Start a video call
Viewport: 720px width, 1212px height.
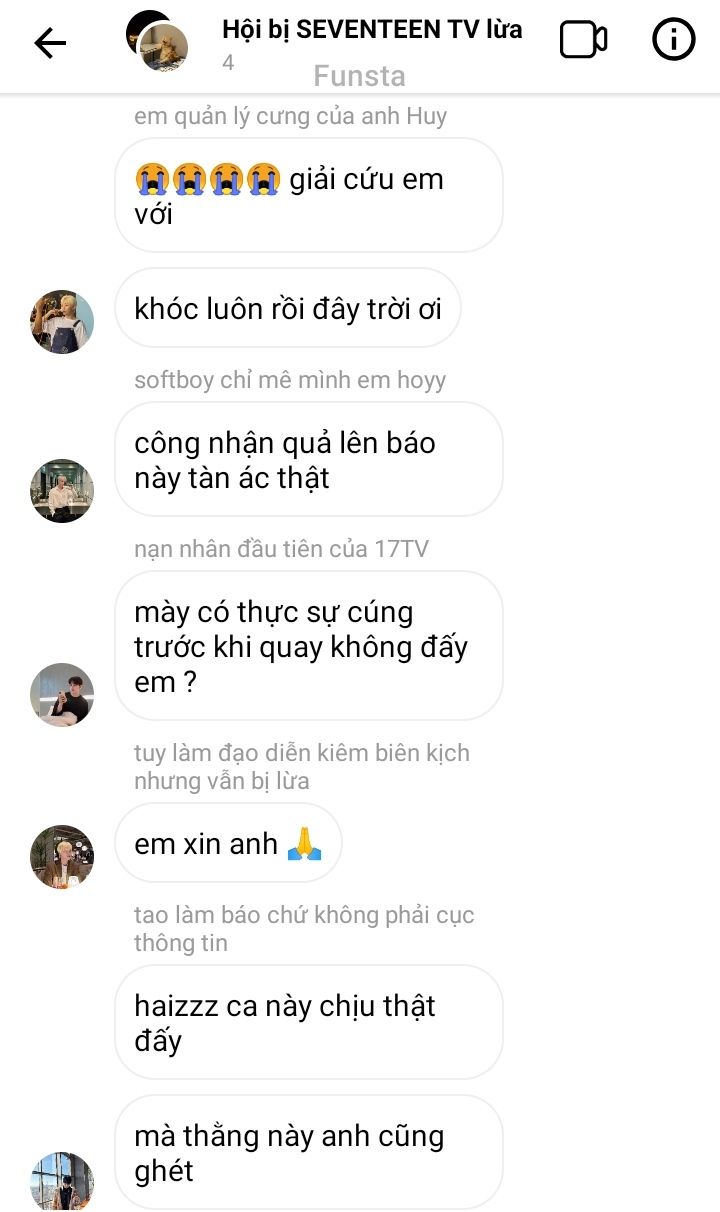coord(583,40)
